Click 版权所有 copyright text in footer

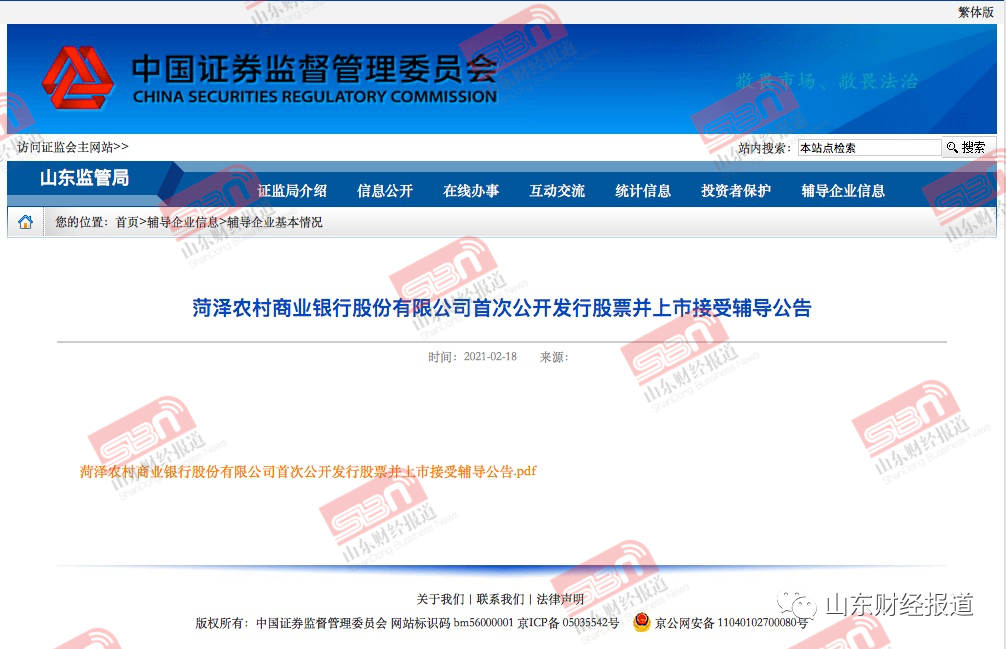[x=221, y=623]
